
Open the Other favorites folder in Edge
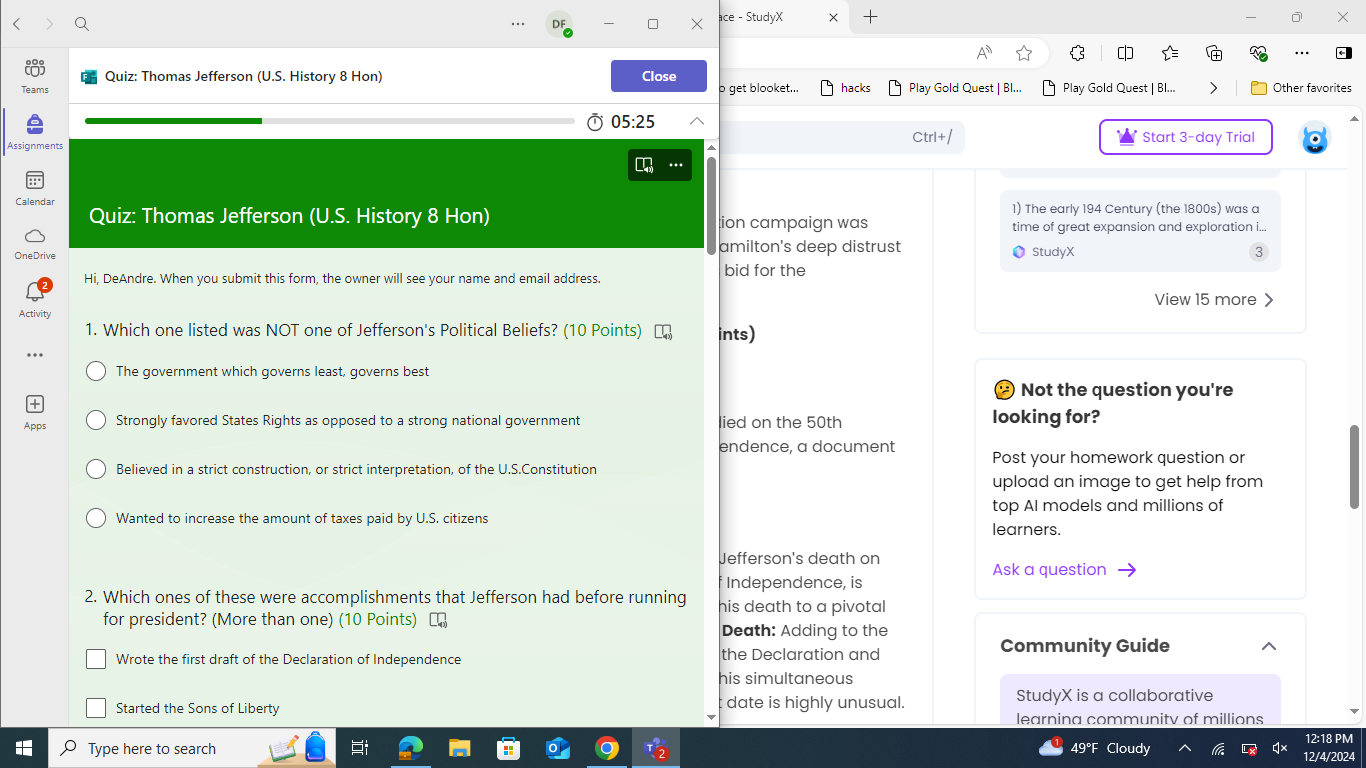pyautogui.click(x=1301, y=88)
